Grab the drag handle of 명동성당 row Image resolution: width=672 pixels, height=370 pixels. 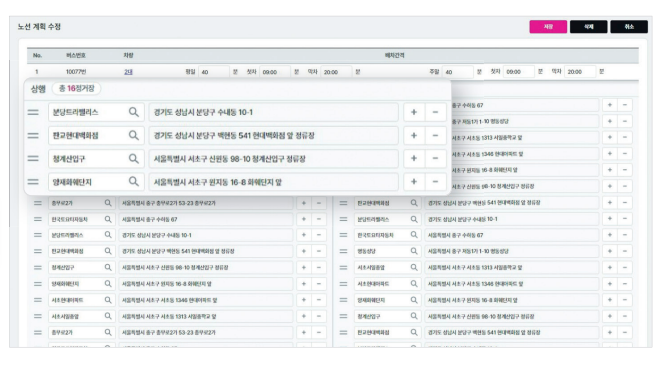tap(343, 251)
